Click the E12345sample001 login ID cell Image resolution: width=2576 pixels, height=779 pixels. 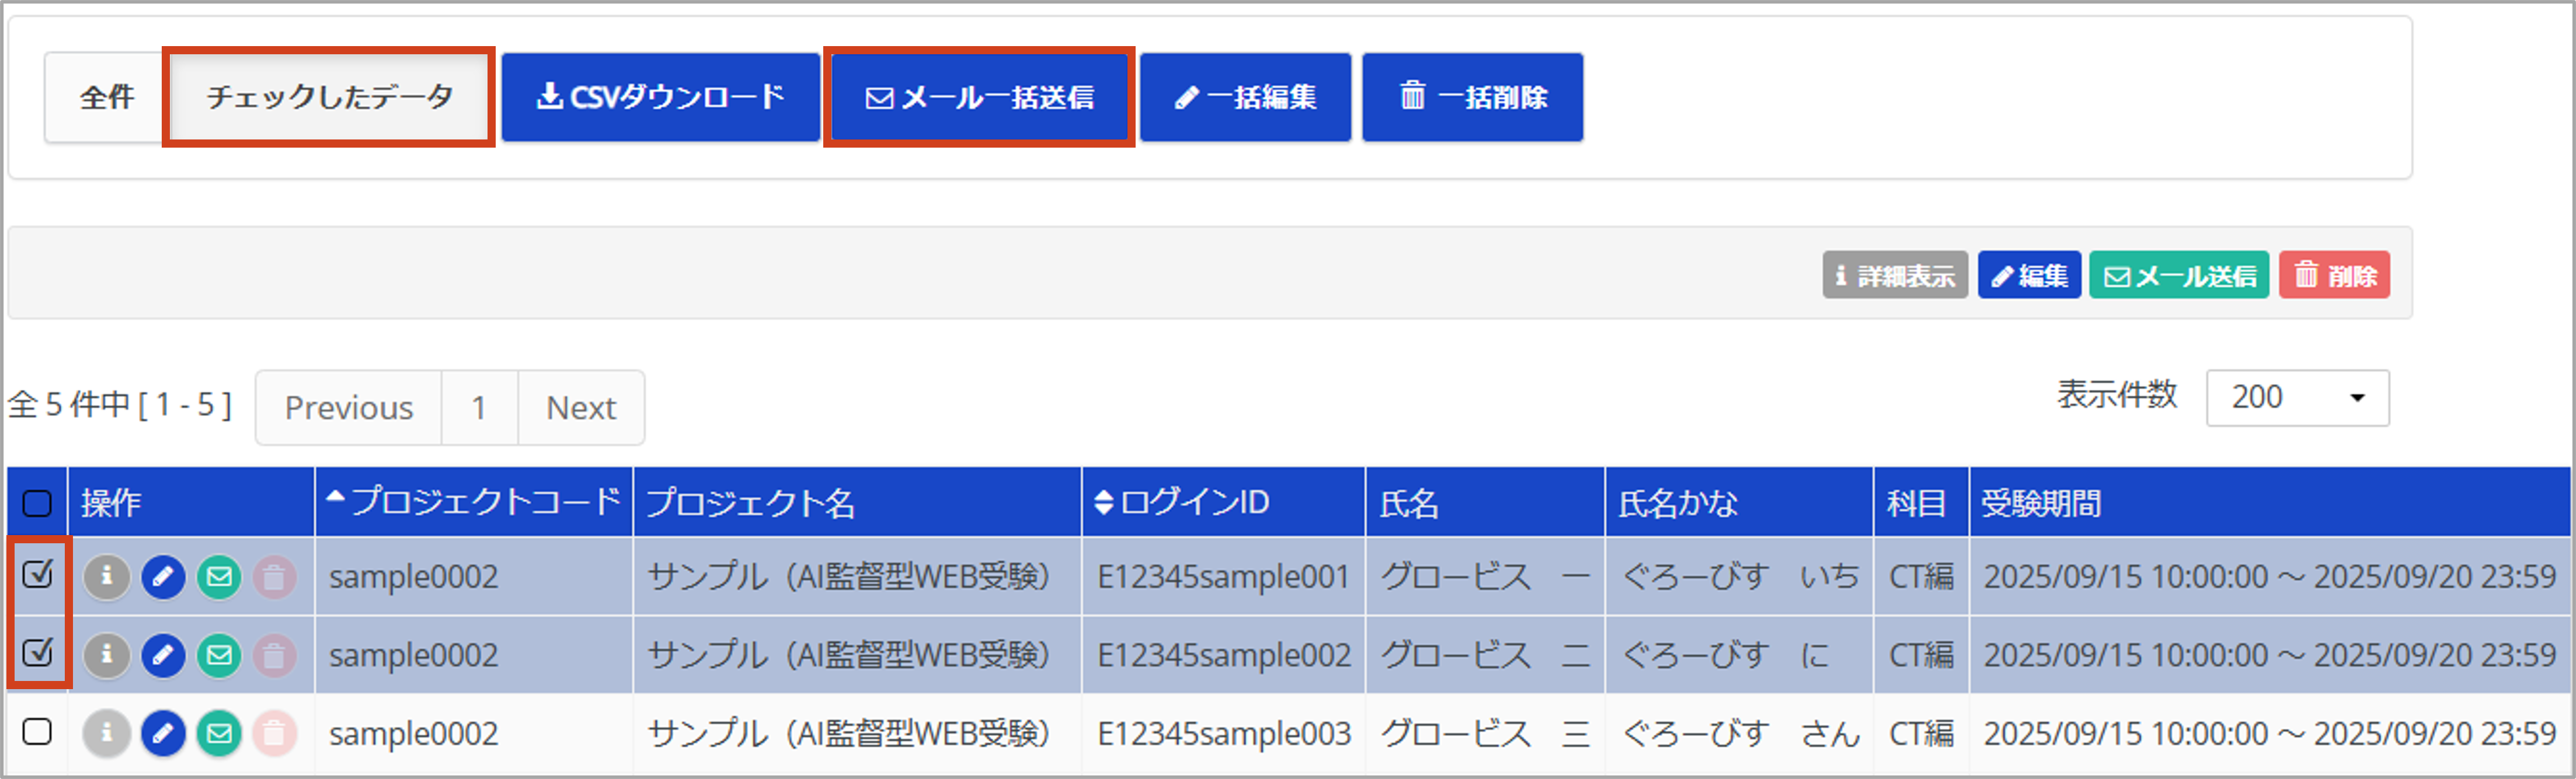point(1223,577)
